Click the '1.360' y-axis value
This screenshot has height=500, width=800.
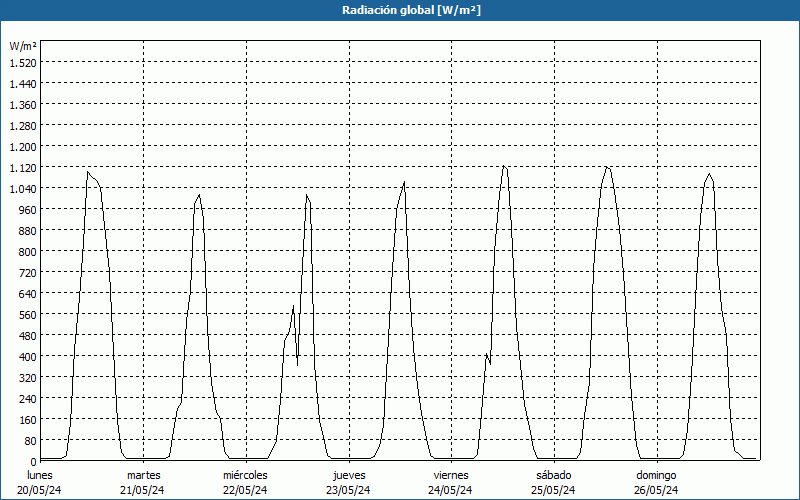coord(23,105)
